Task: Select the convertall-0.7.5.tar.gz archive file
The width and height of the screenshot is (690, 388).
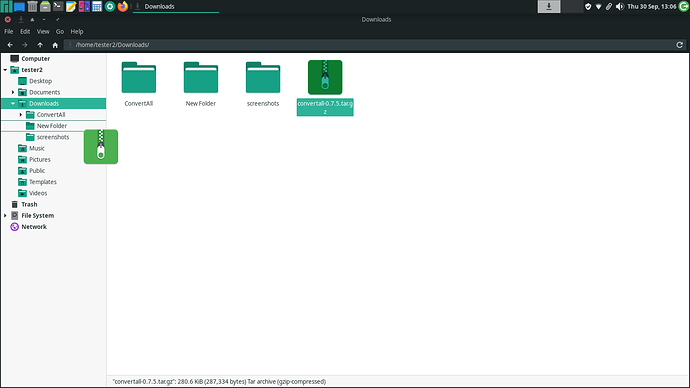Action: coord(325,88)
